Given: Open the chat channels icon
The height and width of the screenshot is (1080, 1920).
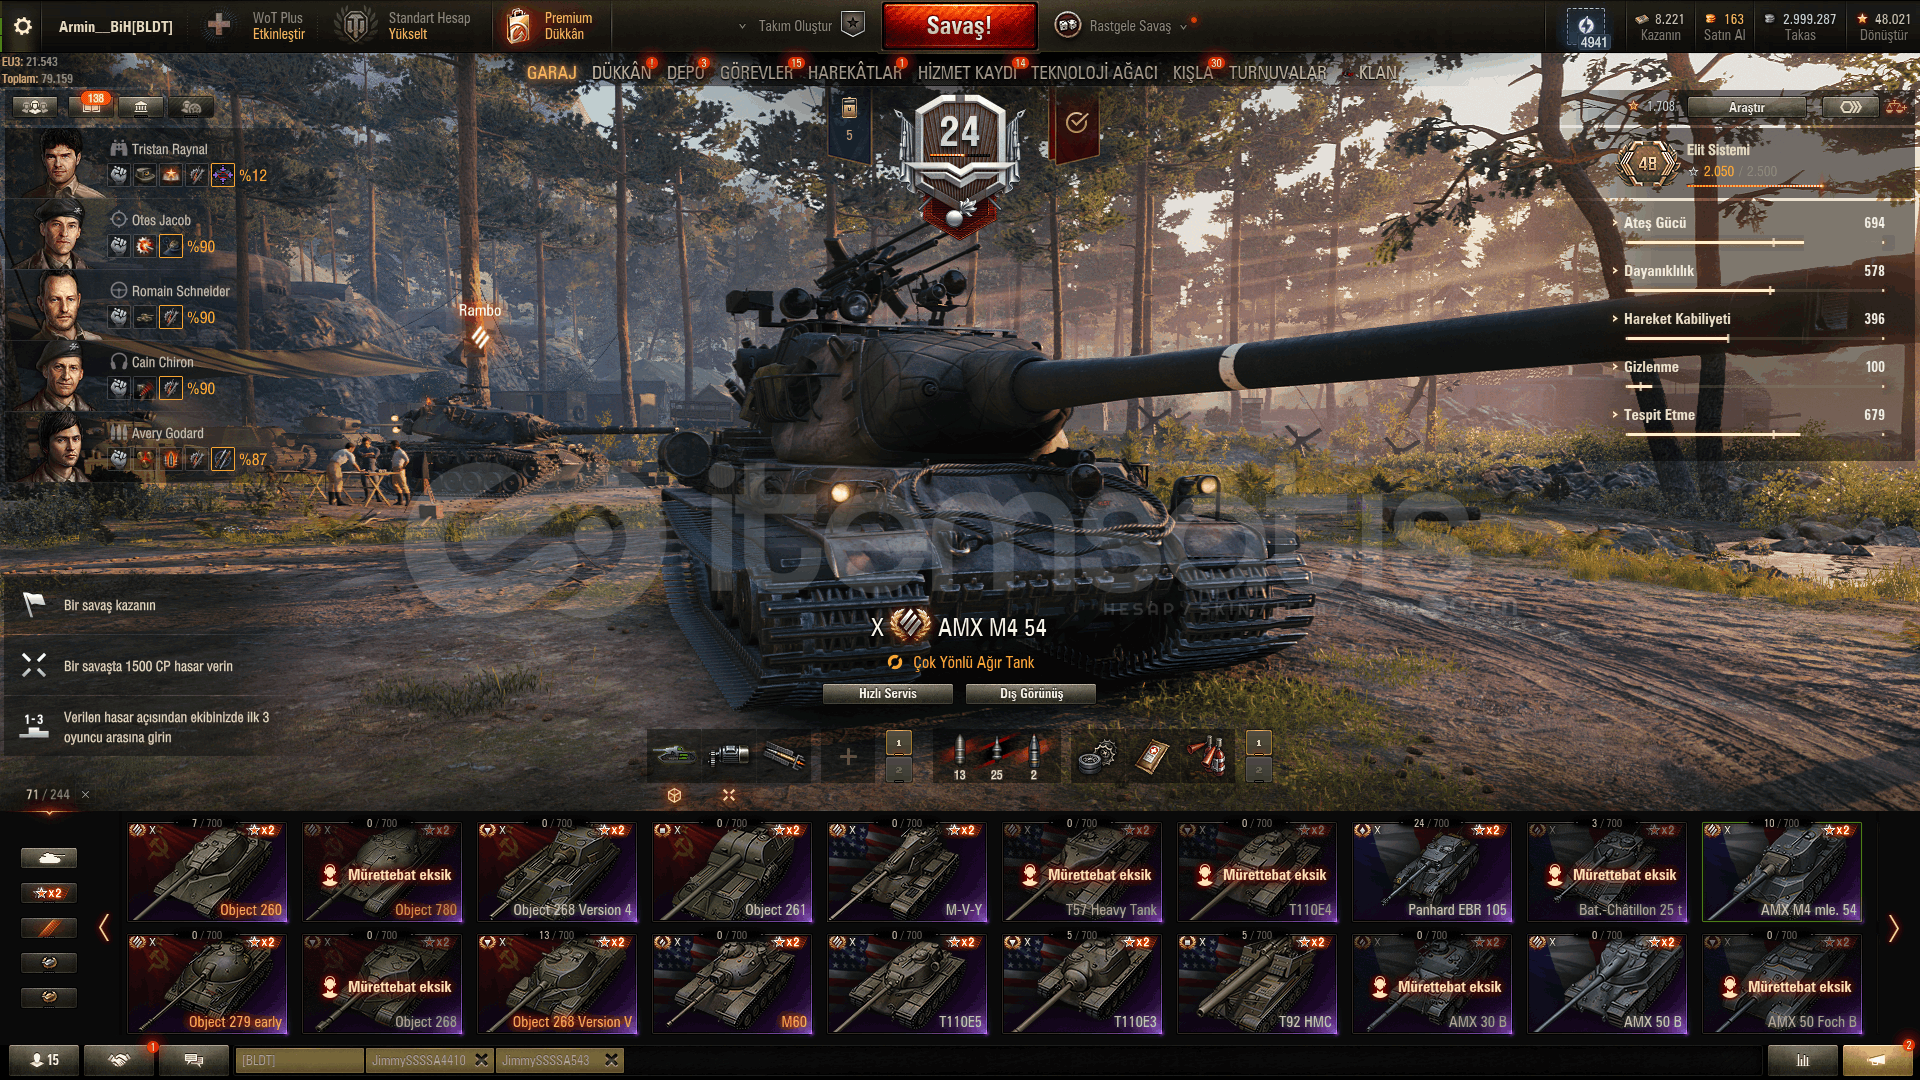Looking at the screenshot, I should point(194,1060).
